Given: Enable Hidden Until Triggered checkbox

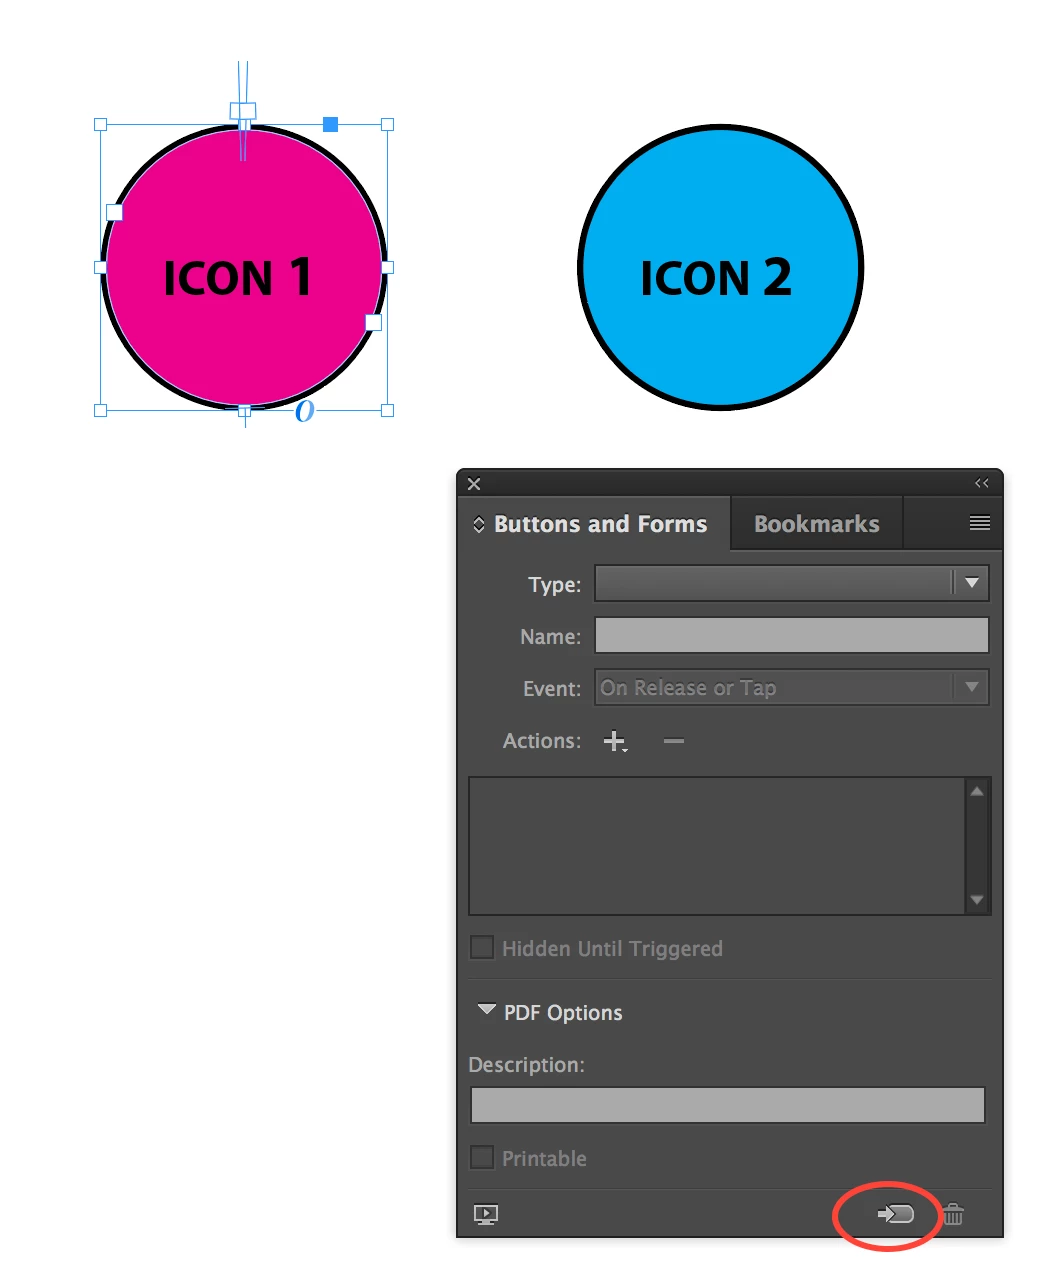Looking at the screenshot, I should coord(482,947).
